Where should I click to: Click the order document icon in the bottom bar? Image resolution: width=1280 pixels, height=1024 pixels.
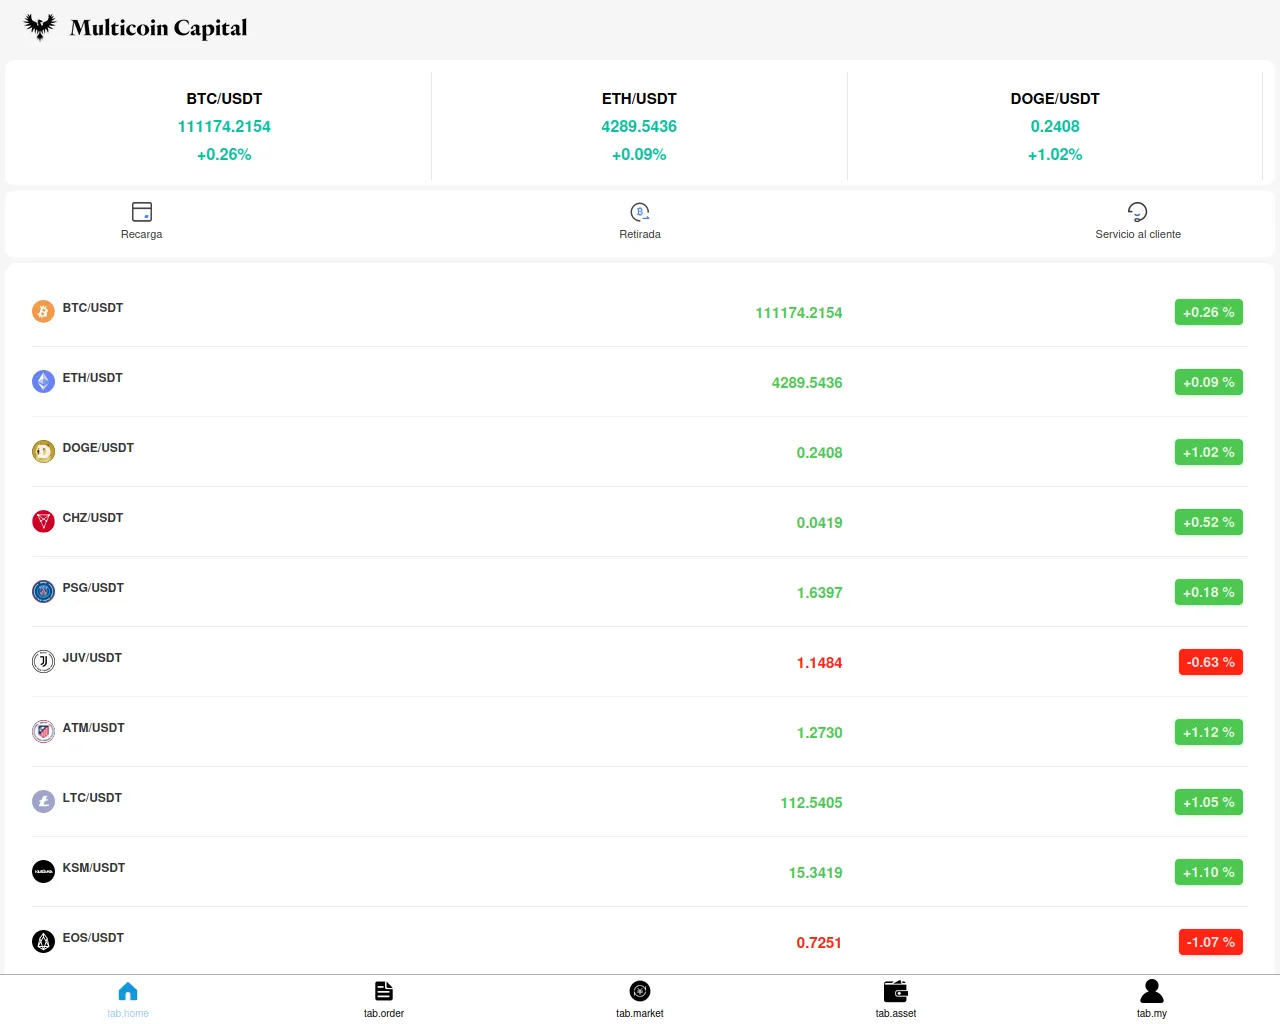click(384, 991)
